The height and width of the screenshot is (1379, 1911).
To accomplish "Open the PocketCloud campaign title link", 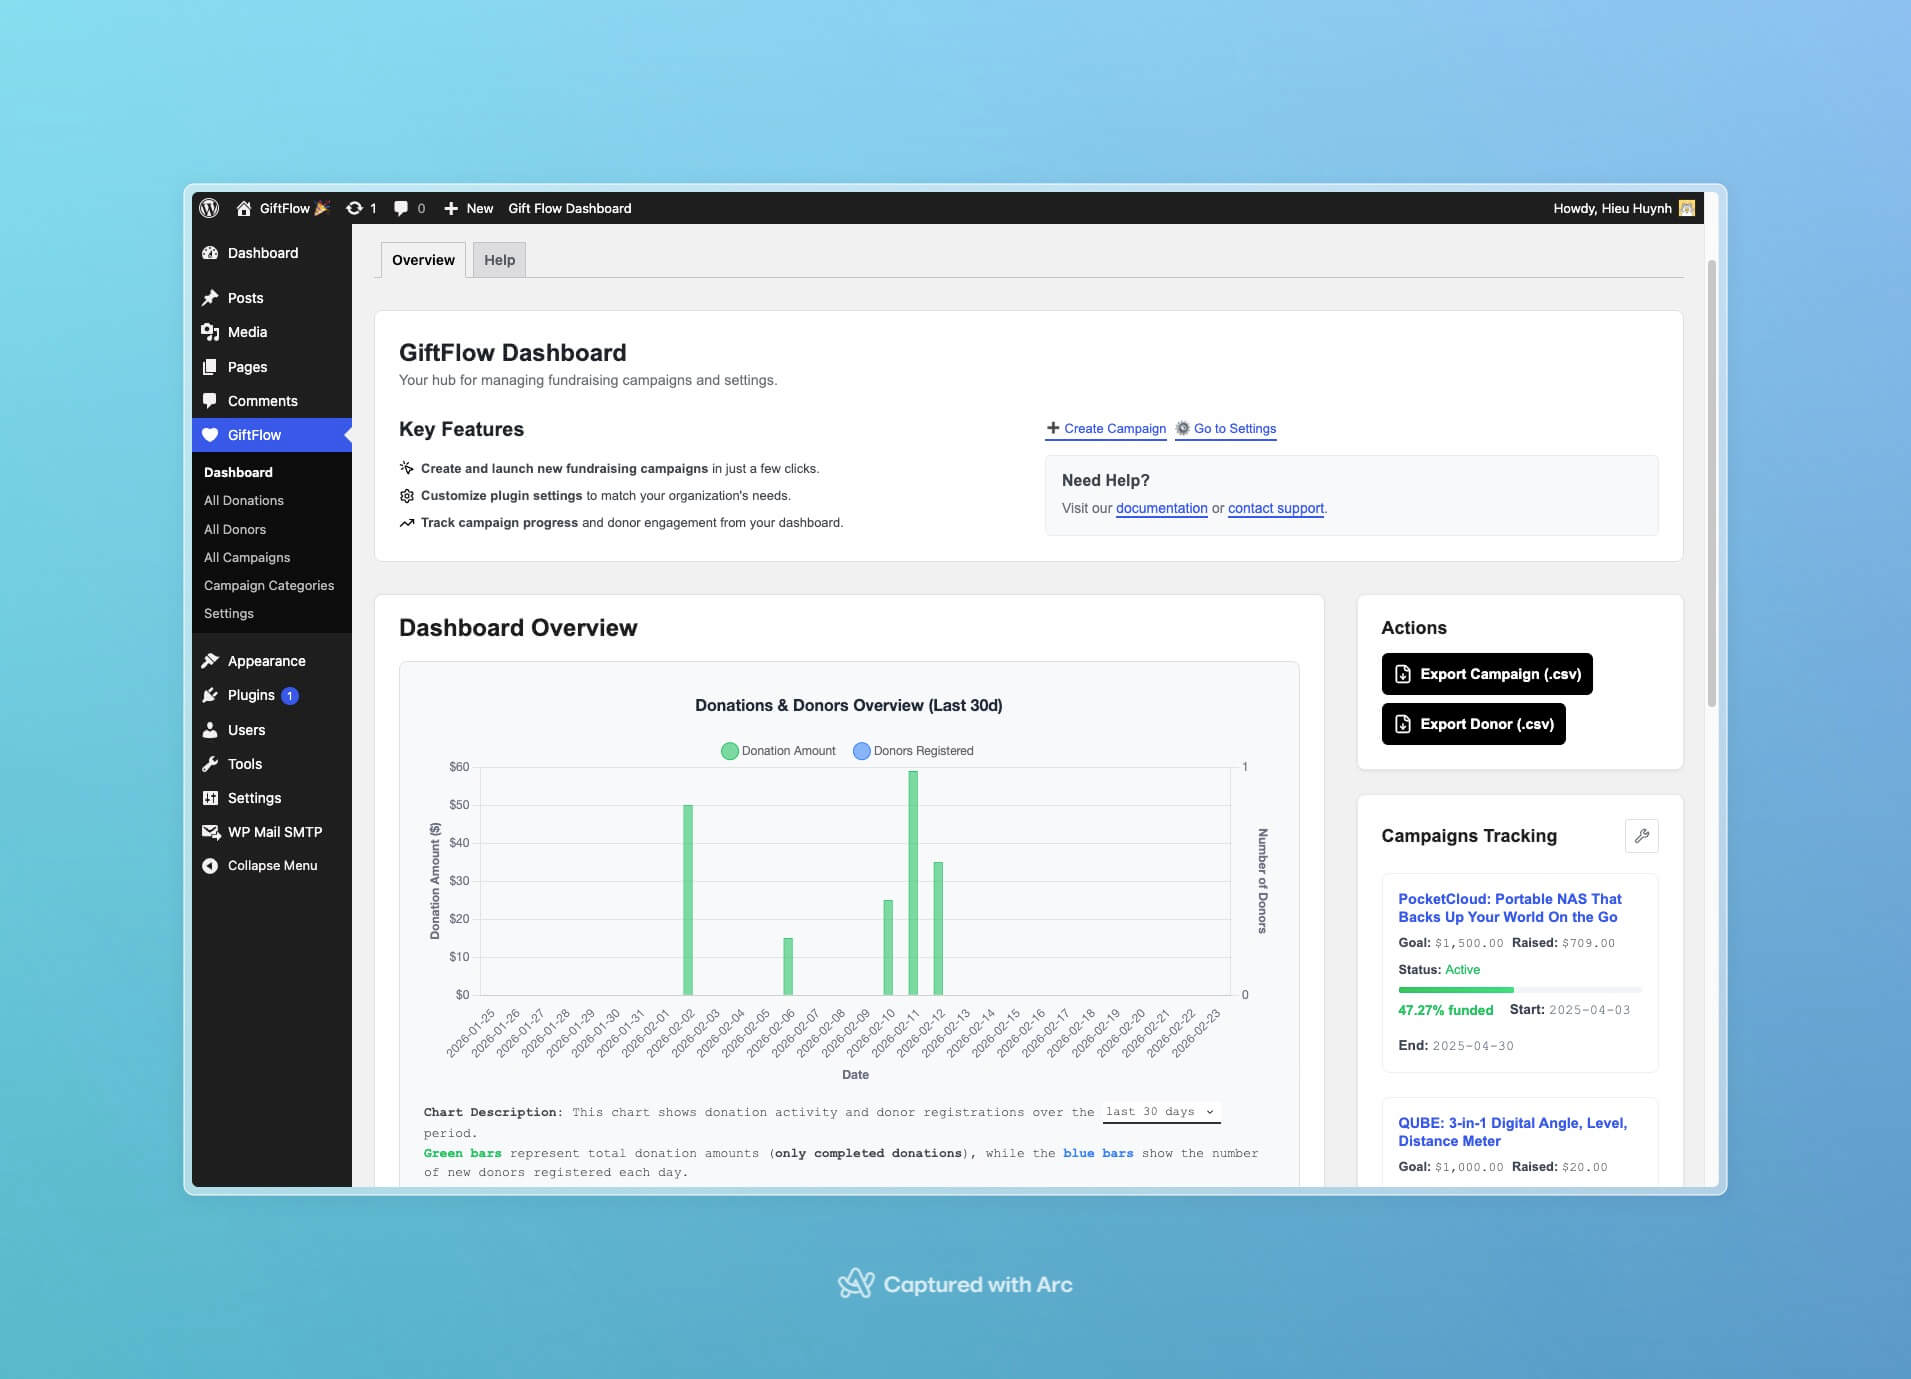I will 1510,908.
